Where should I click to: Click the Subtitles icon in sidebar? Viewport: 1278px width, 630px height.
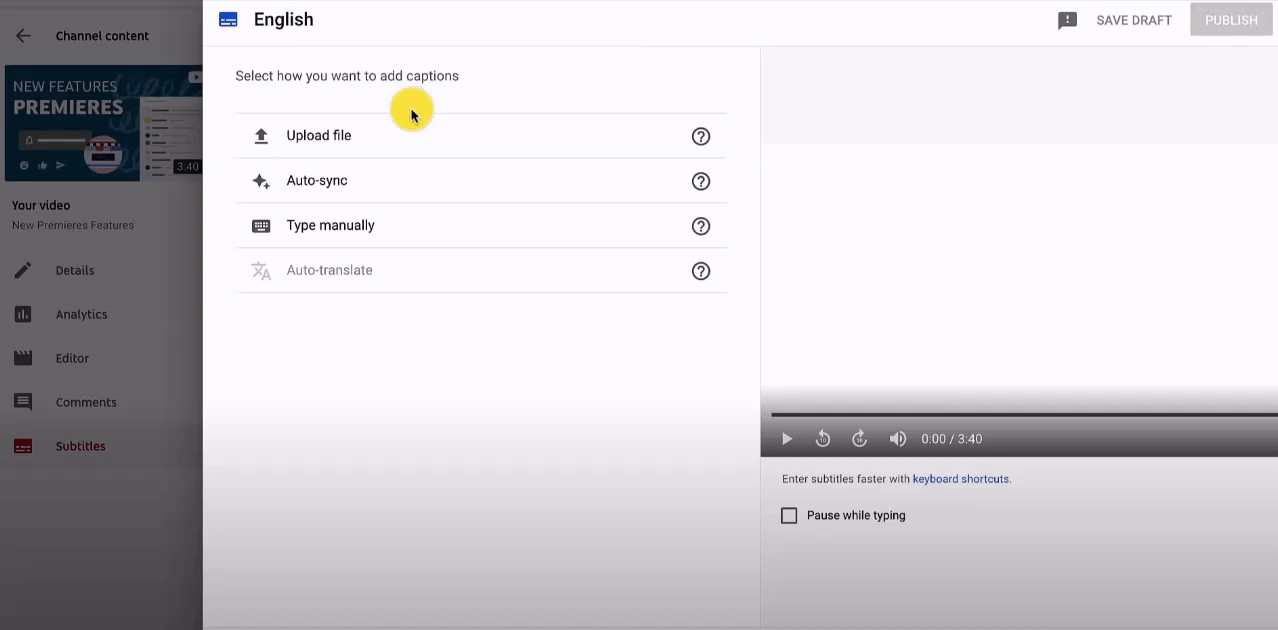(x=23, y=446)
